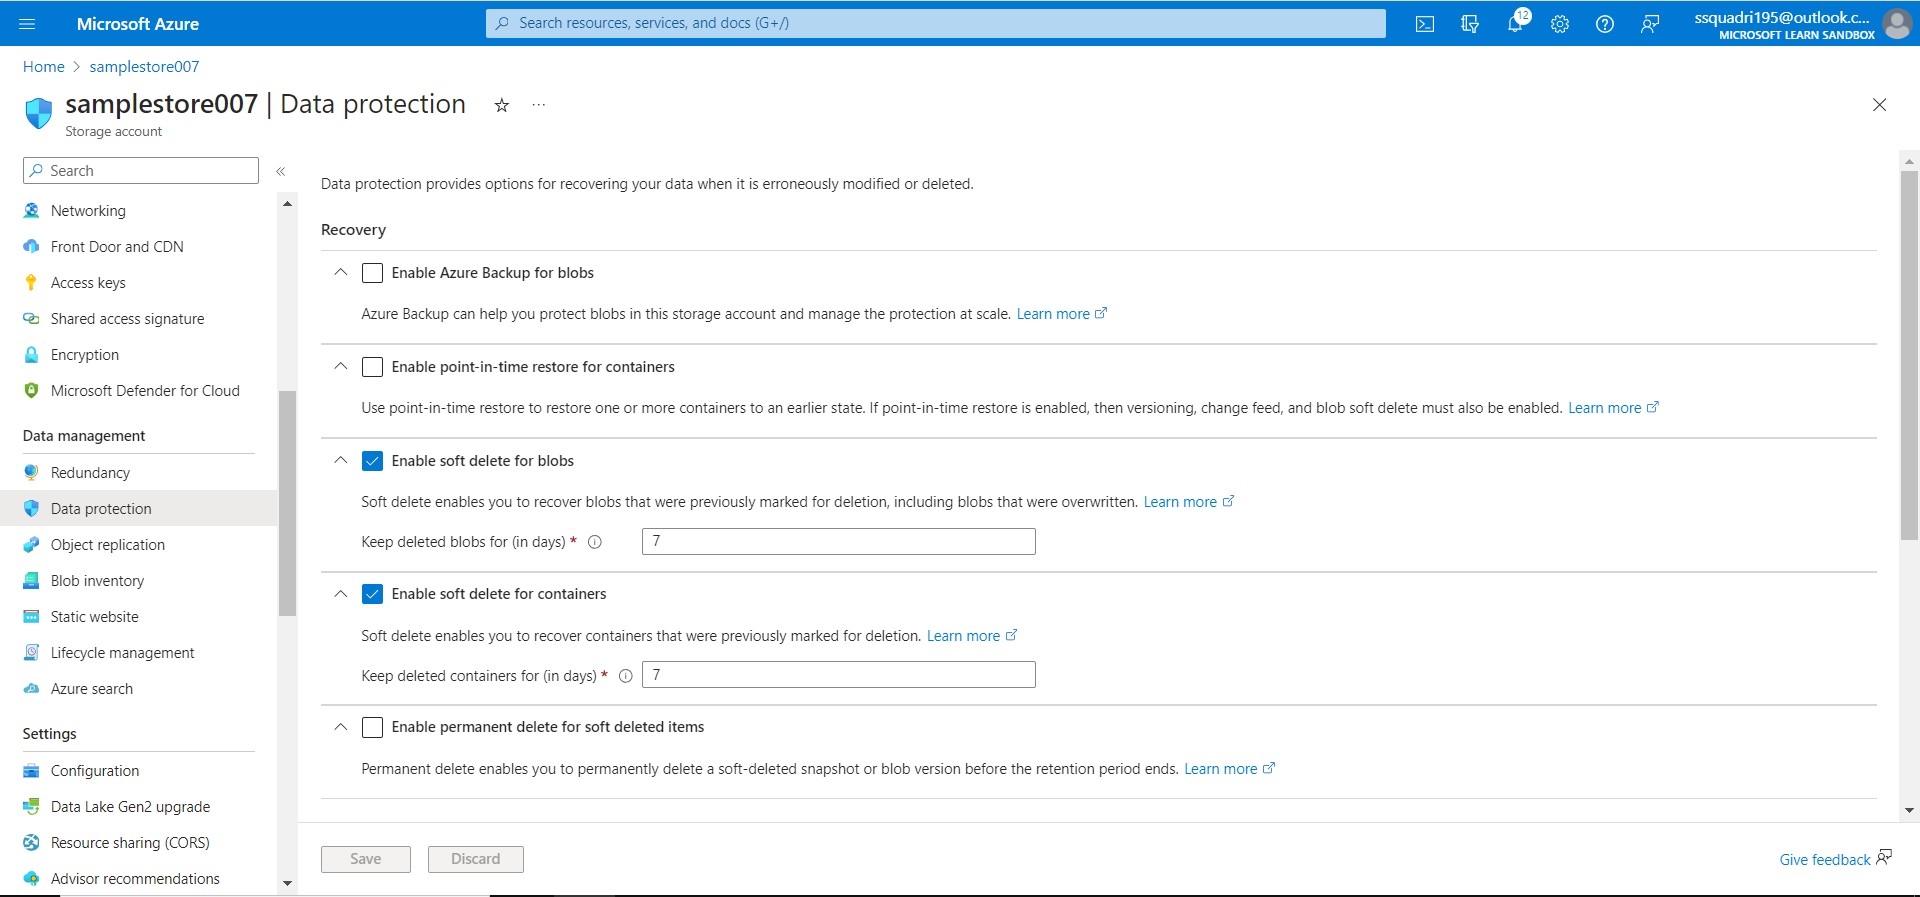This screenshot has width=1920, height=897.
Task: Go to Home breadcrumb
Action: point(44,67)
